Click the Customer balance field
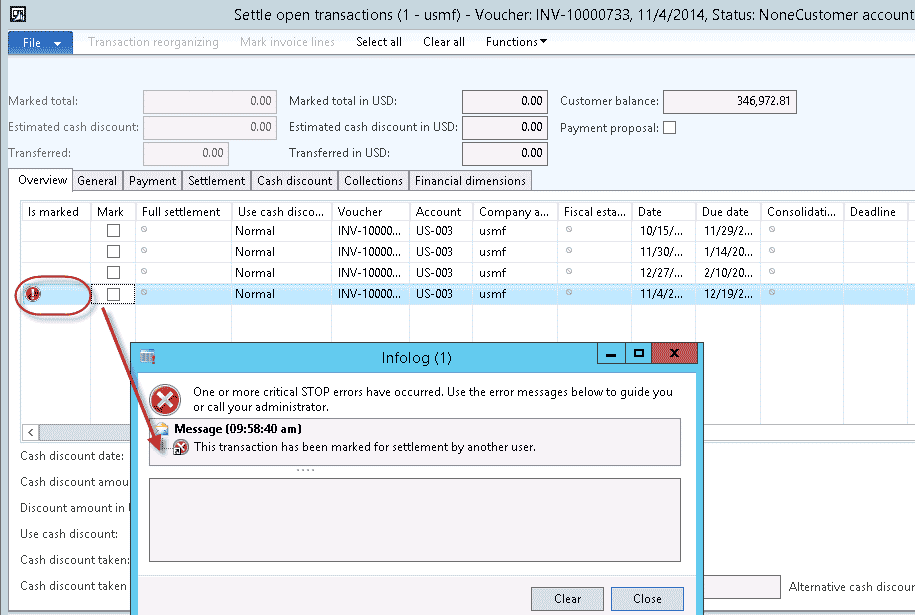 pos(730,102)
